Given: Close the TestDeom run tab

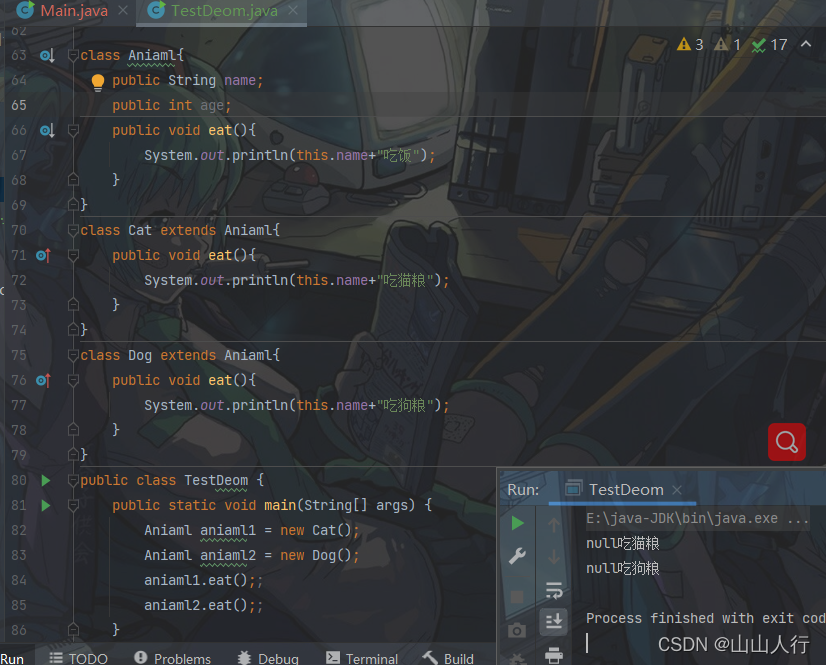Looking at the screenshot, I should pyautogui.click(x=677, y=490).
